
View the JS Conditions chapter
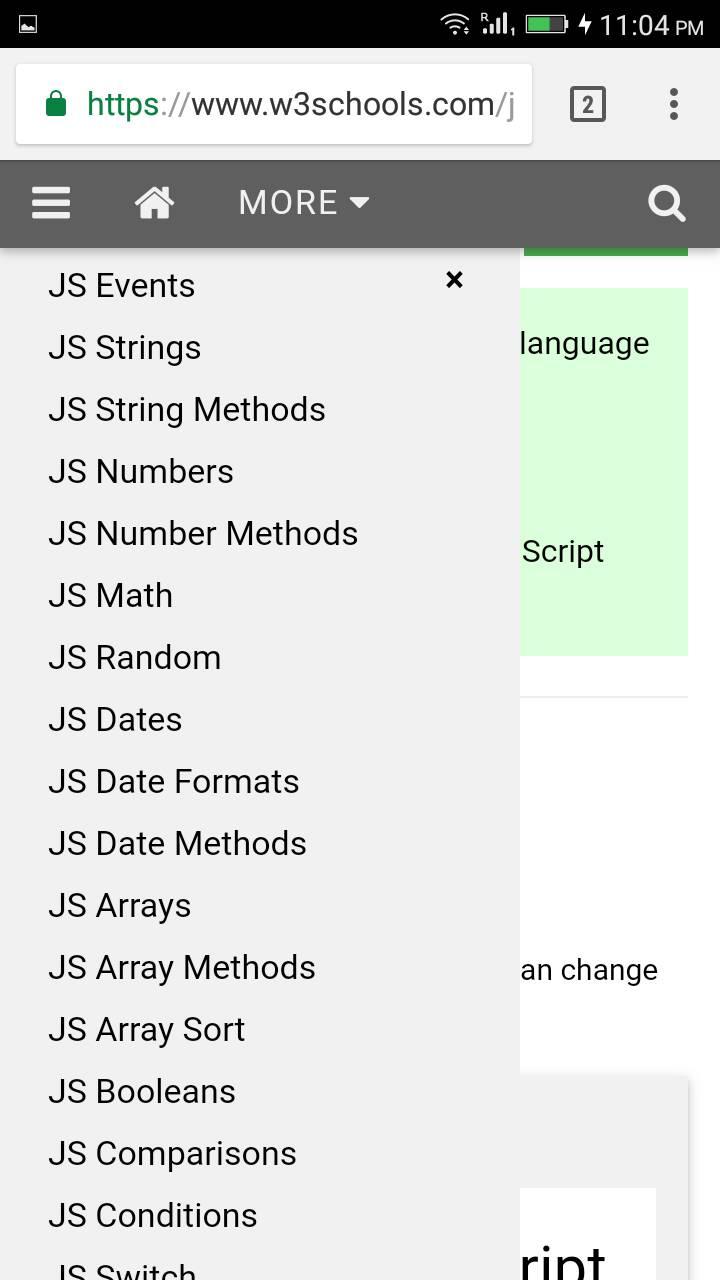[152, 1216]
